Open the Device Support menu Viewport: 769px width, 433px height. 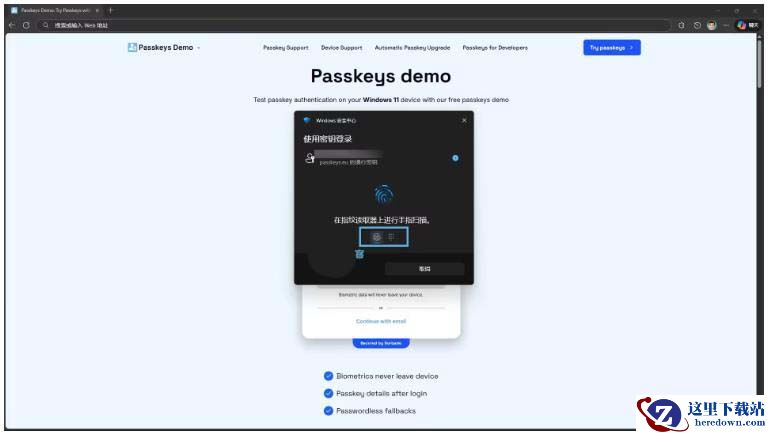point(341,47)
